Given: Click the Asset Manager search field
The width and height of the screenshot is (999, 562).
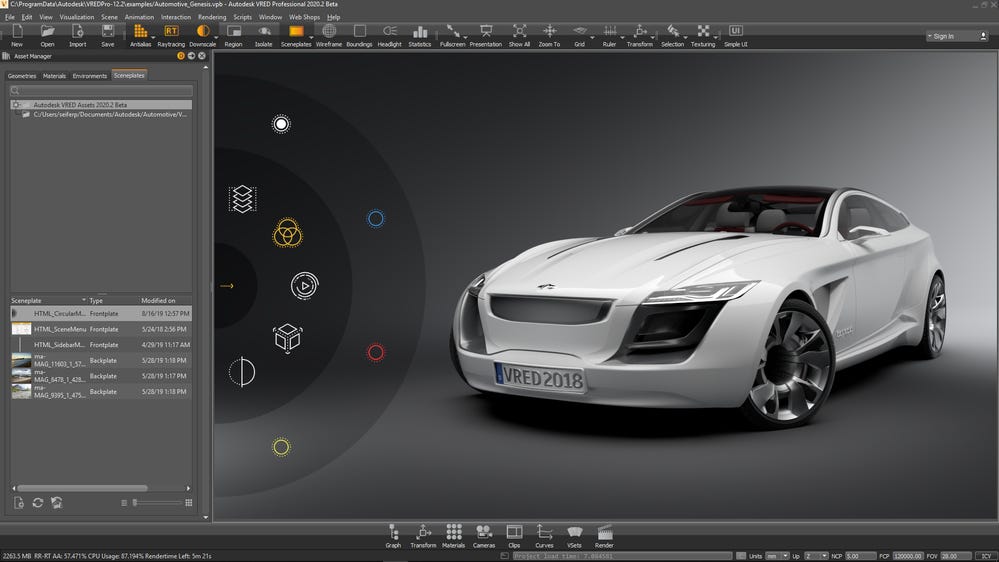Looking at the screenshot, I should (101, 90).
